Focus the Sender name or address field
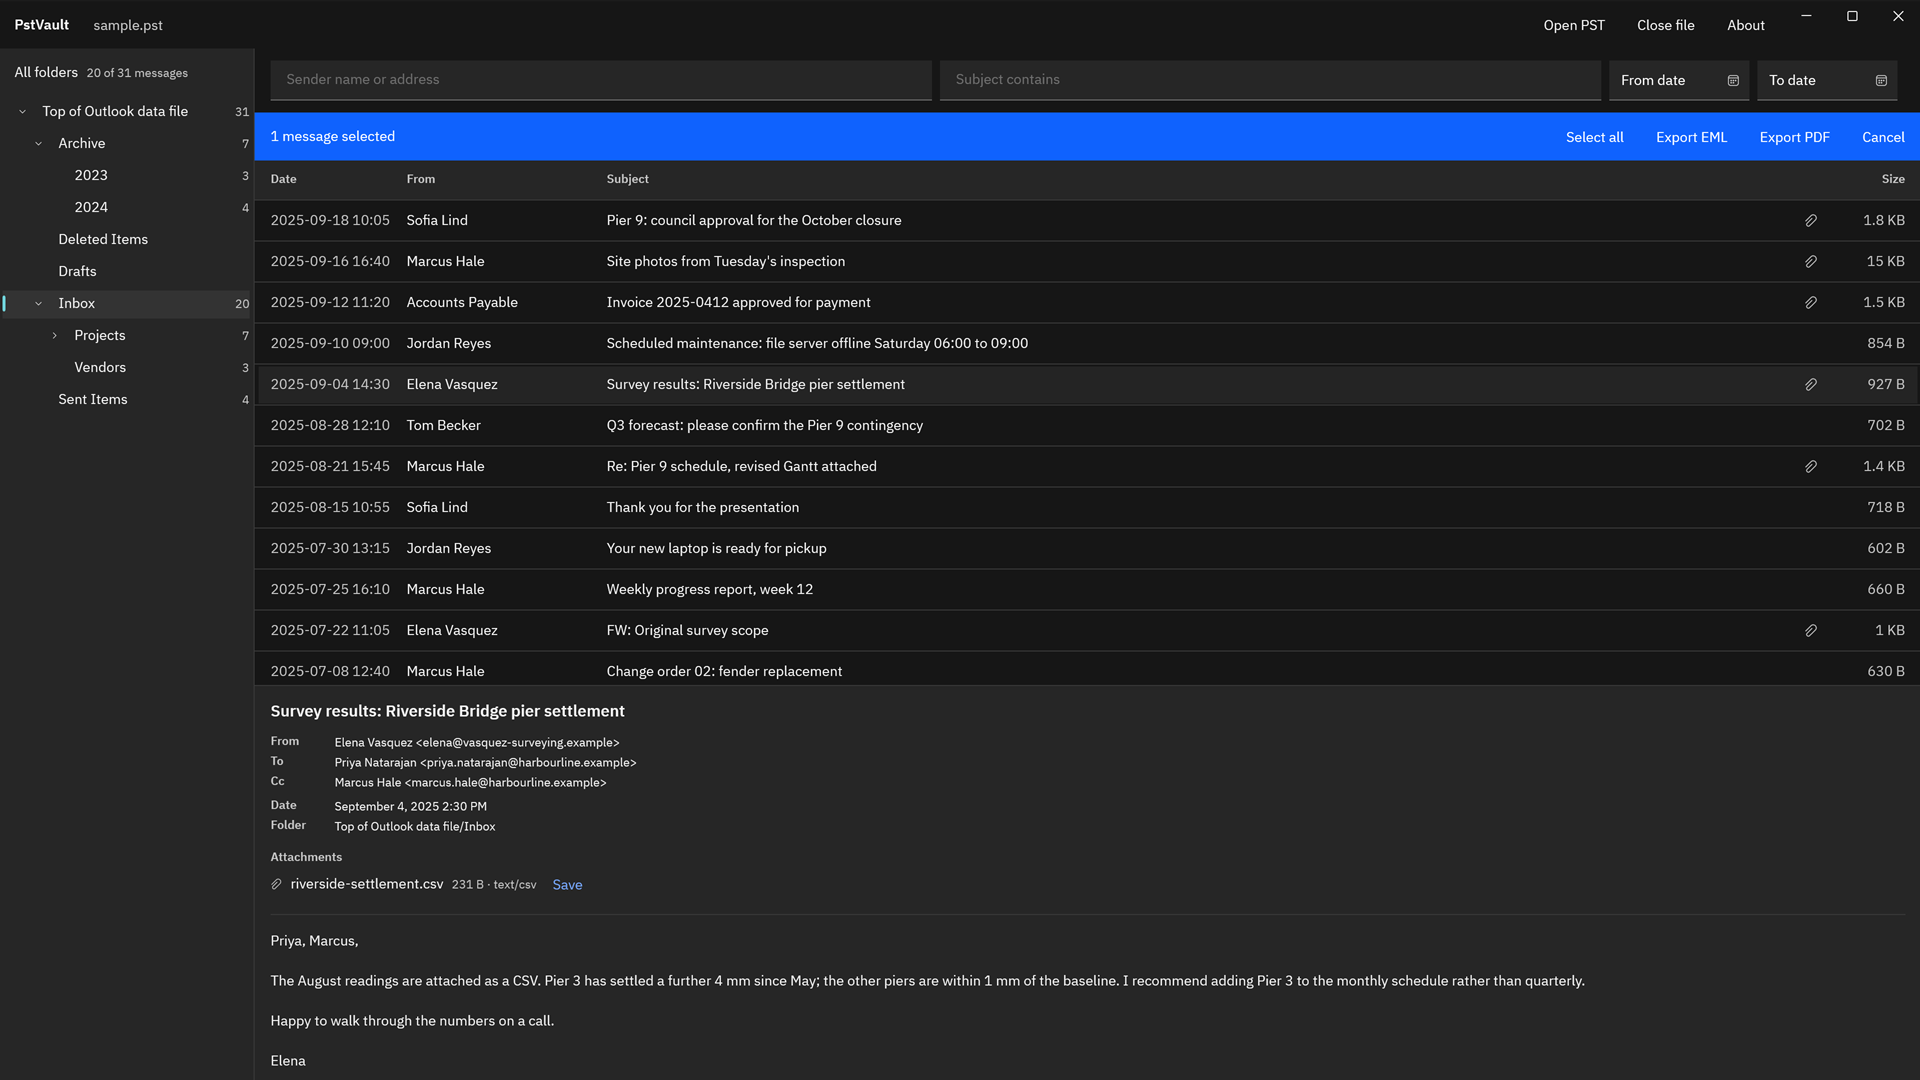The image size is (1920, 1080). pyautogui.click(x=601, y=80)
